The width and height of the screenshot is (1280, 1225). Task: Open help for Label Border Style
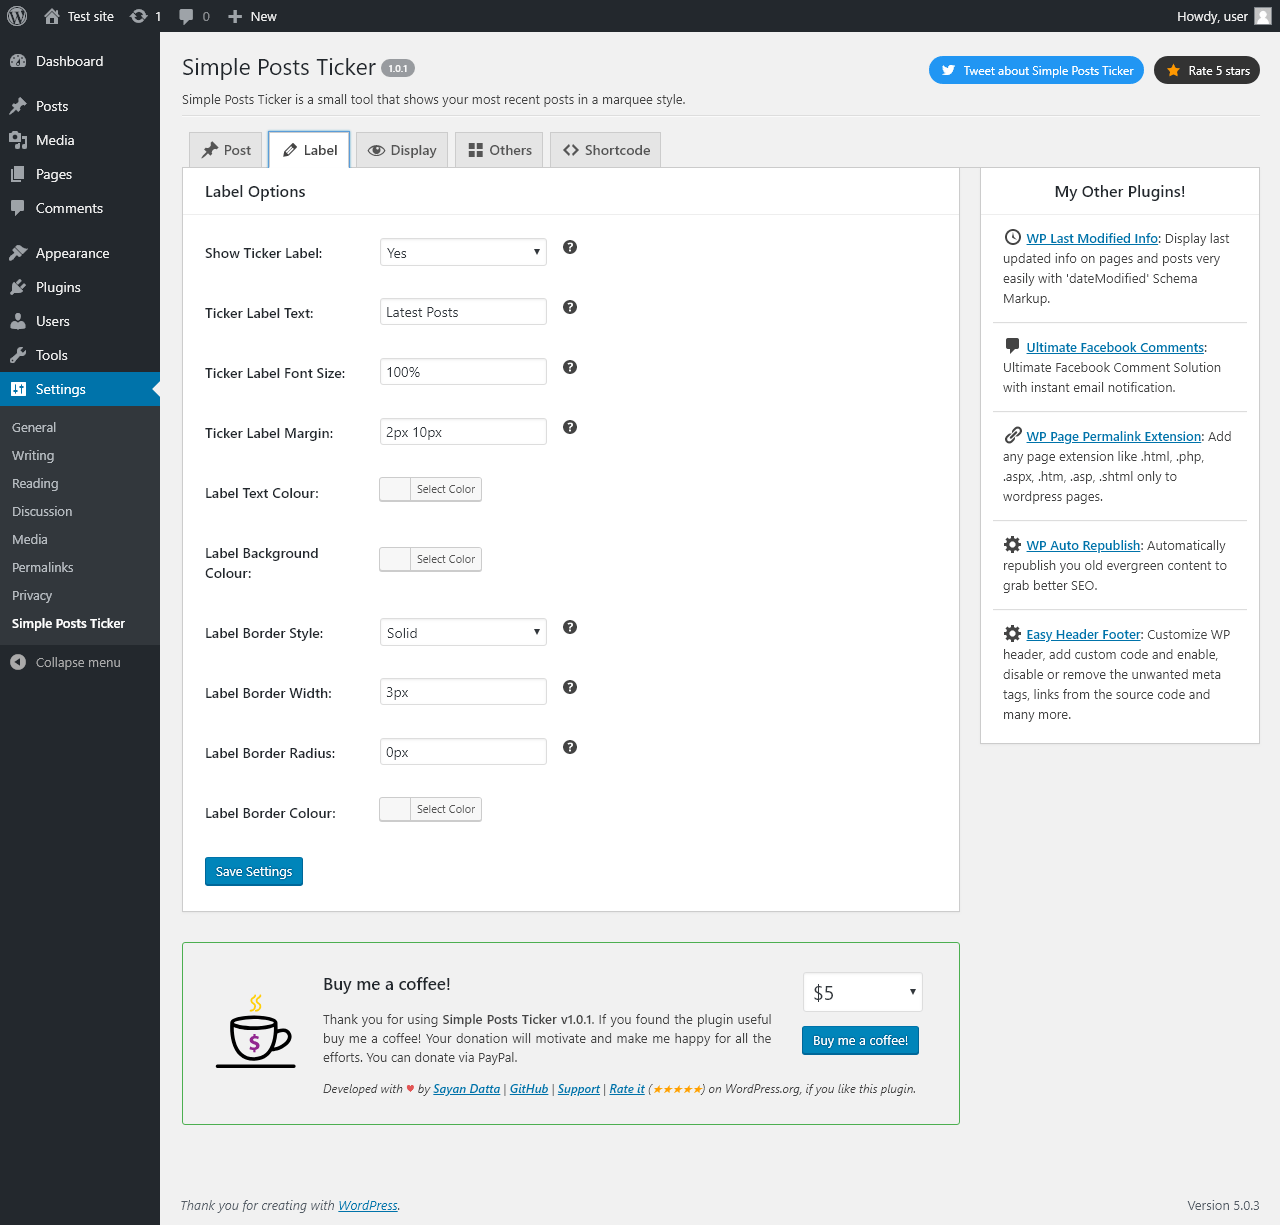coord(570,627)
